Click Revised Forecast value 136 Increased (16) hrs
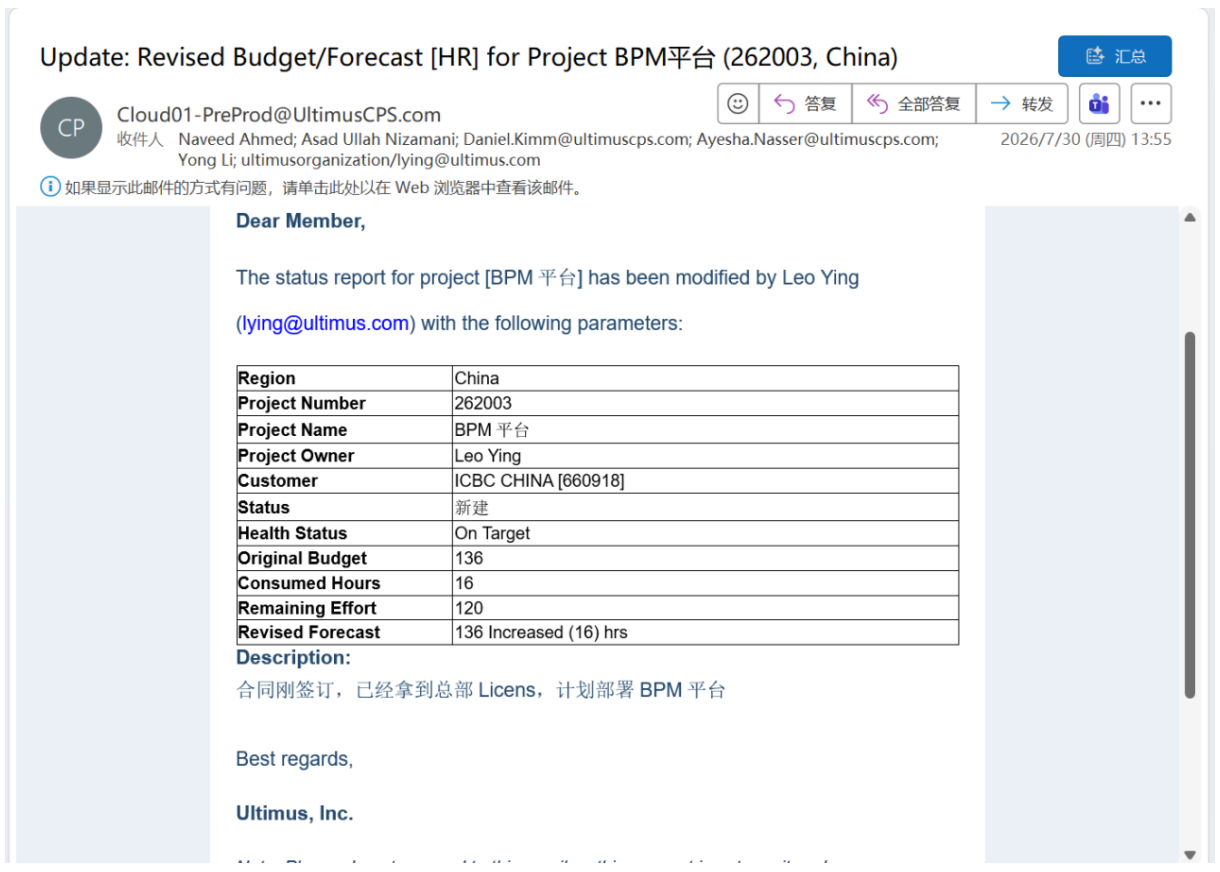 705,632
